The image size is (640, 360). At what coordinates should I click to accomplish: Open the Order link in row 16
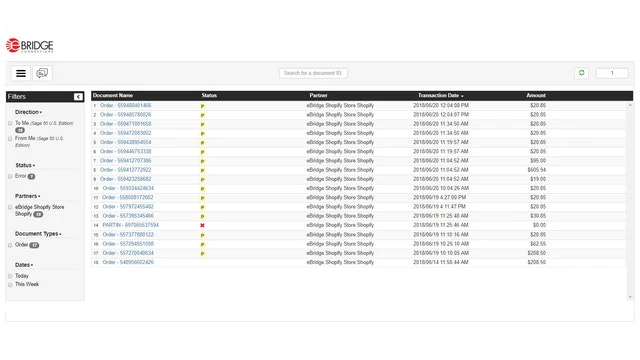[128, 244]
